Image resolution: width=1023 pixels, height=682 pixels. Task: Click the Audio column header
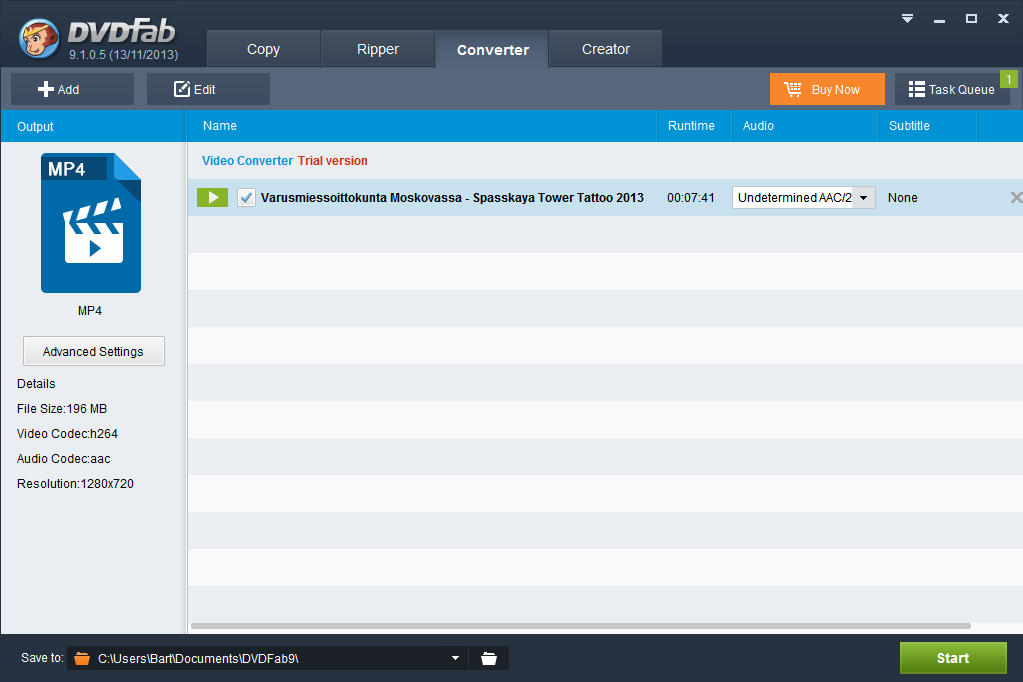(804, 126)
